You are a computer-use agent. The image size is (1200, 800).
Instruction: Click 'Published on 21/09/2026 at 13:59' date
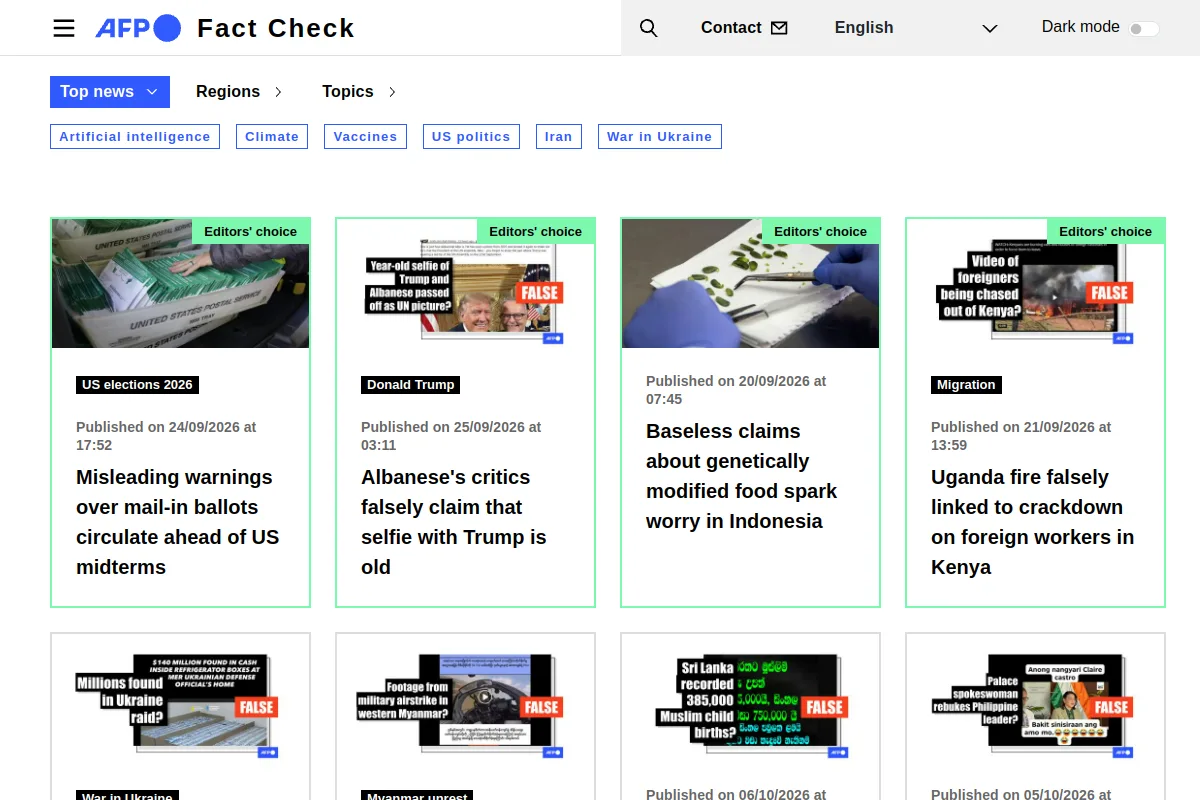[x=1021, y=436]
